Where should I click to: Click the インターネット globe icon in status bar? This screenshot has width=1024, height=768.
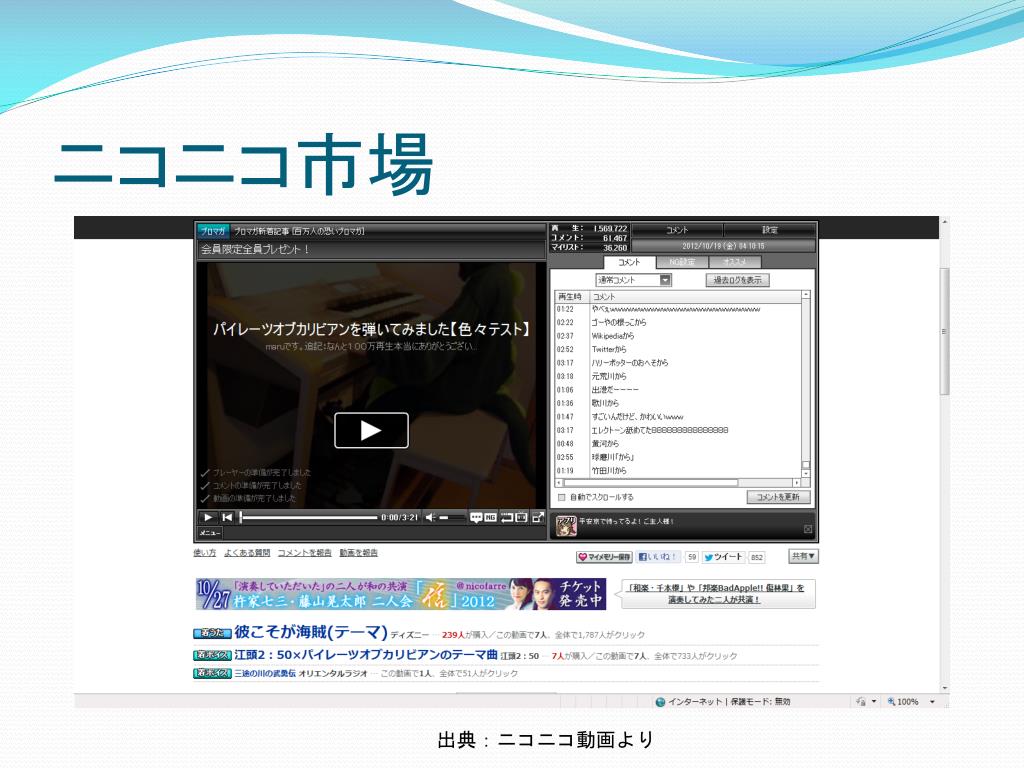(660, 702)
